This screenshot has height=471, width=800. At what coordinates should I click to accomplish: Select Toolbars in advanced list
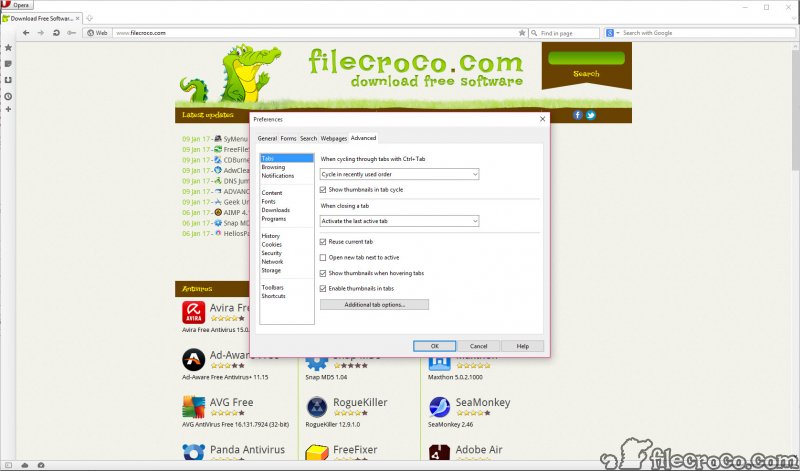click(272, 288)
